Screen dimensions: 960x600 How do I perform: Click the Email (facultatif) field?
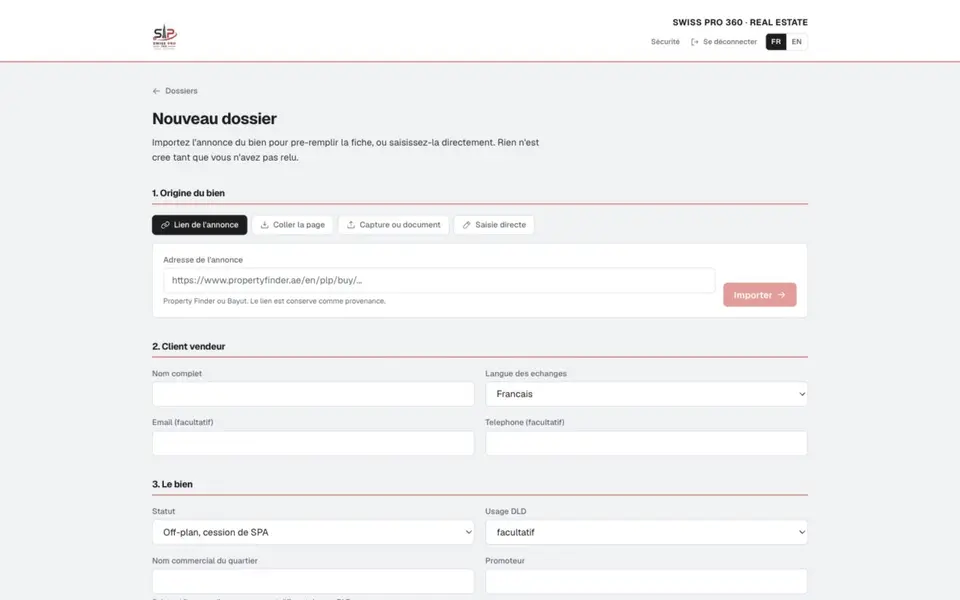[x=313, y=443]
